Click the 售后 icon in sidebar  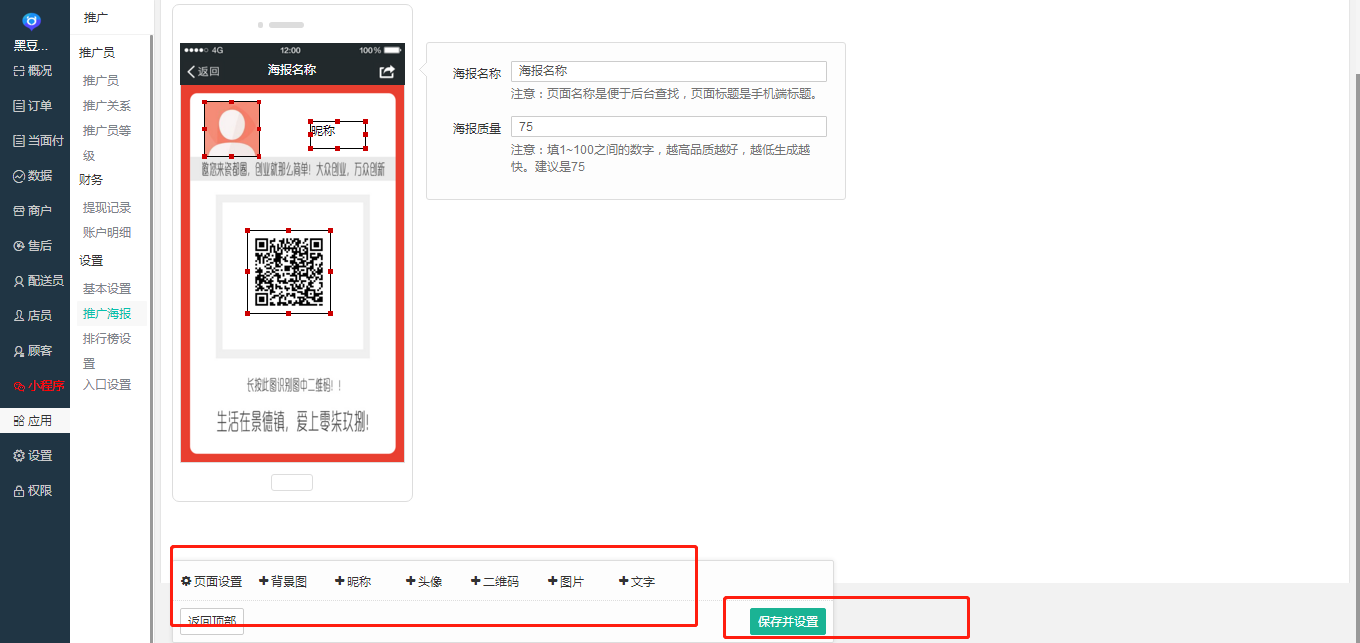click(18, 245)
